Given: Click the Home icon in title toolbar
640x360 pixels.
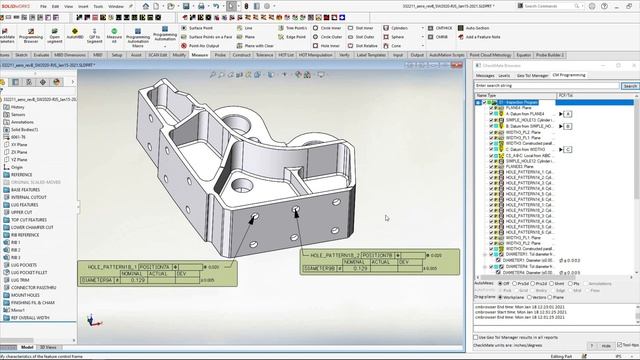Looking at the screenshot, I should point(146,6).
